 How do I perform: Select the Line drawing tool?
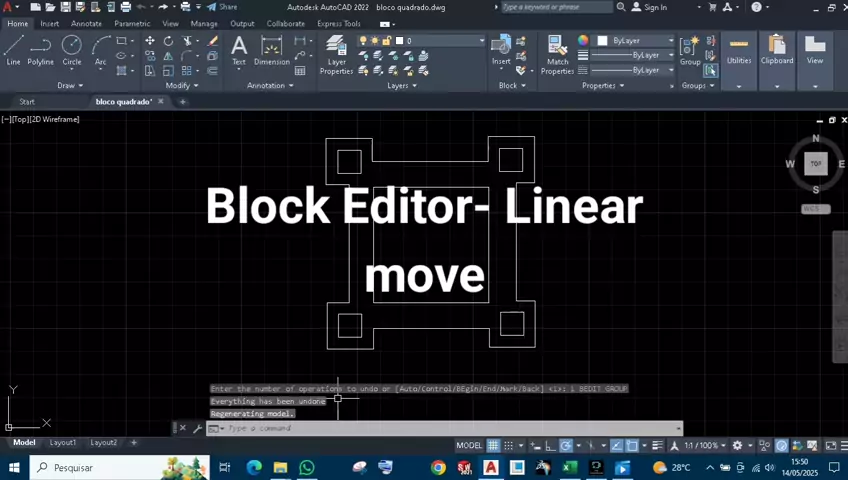13,49
